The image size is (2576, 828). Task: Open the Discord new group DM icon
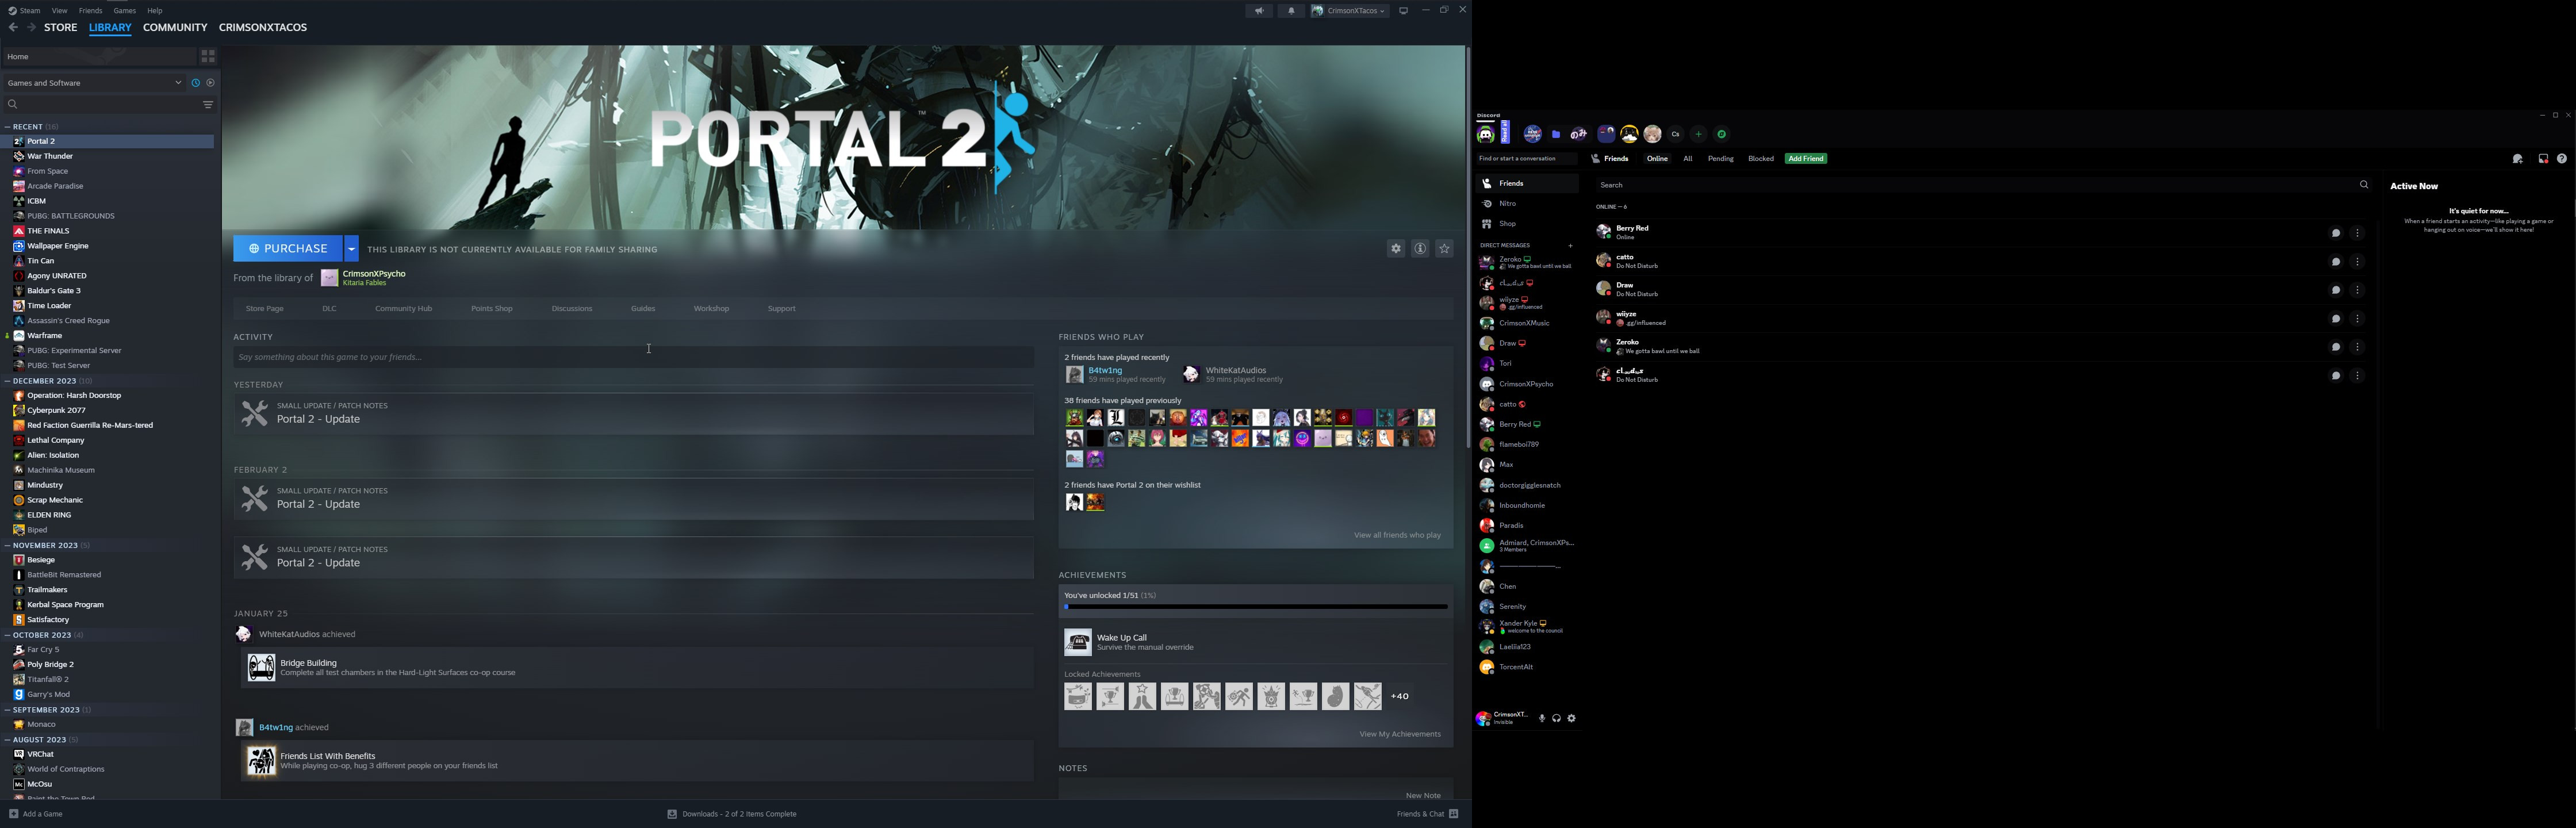pyautogui.click(x=2517, y=159)
